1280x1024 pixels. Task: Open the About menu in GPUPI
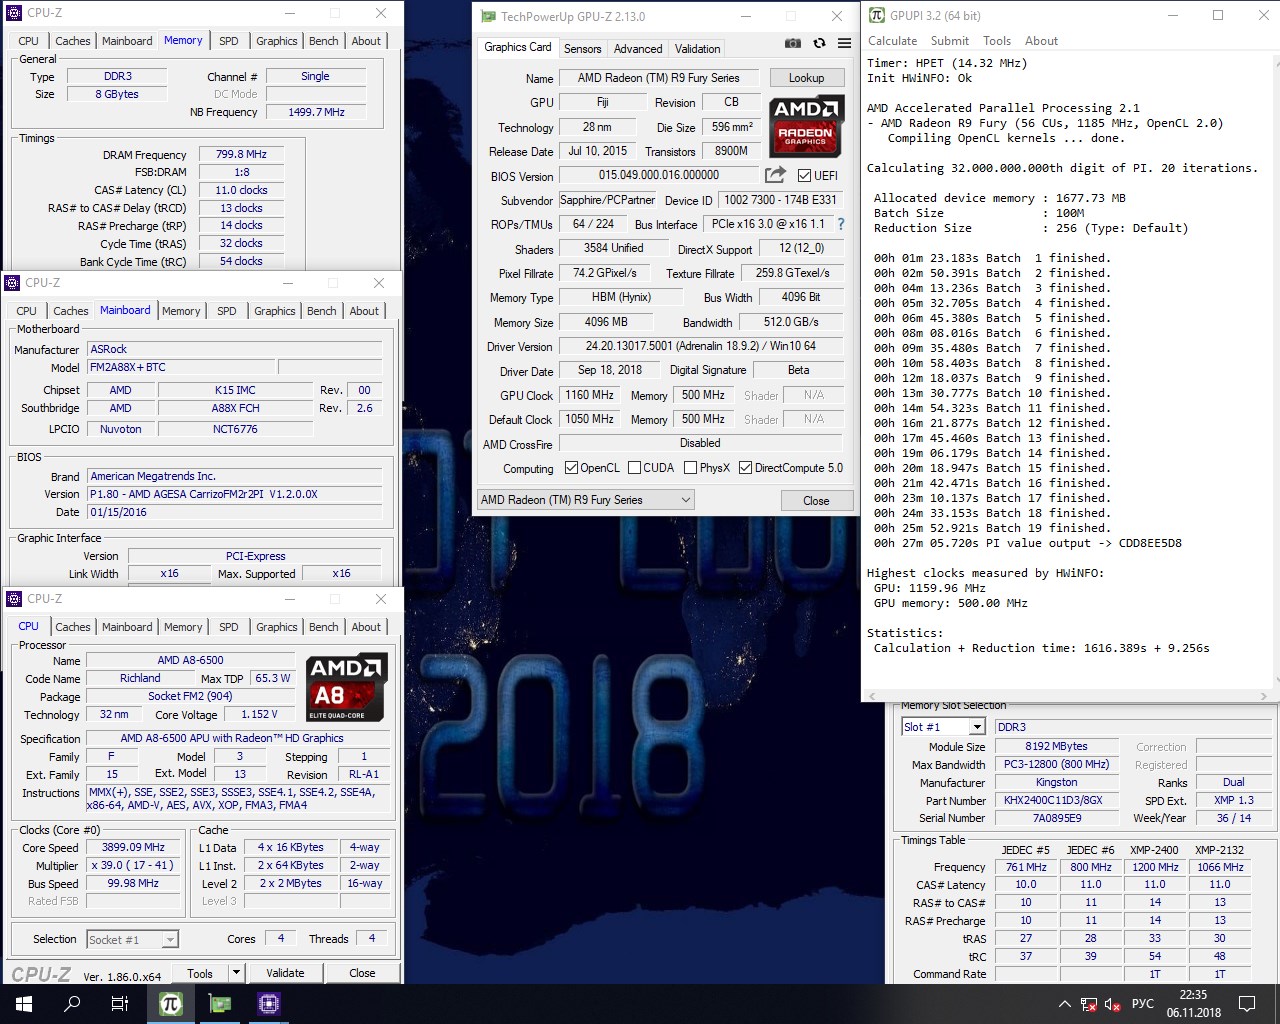tap(1041, 41)
